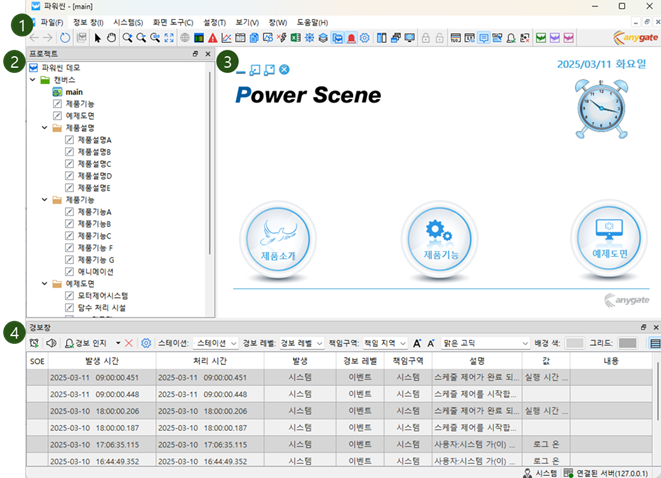
Task: Toggle the 애니메이션 checkbox in the tree
Action: coord(69,271)
